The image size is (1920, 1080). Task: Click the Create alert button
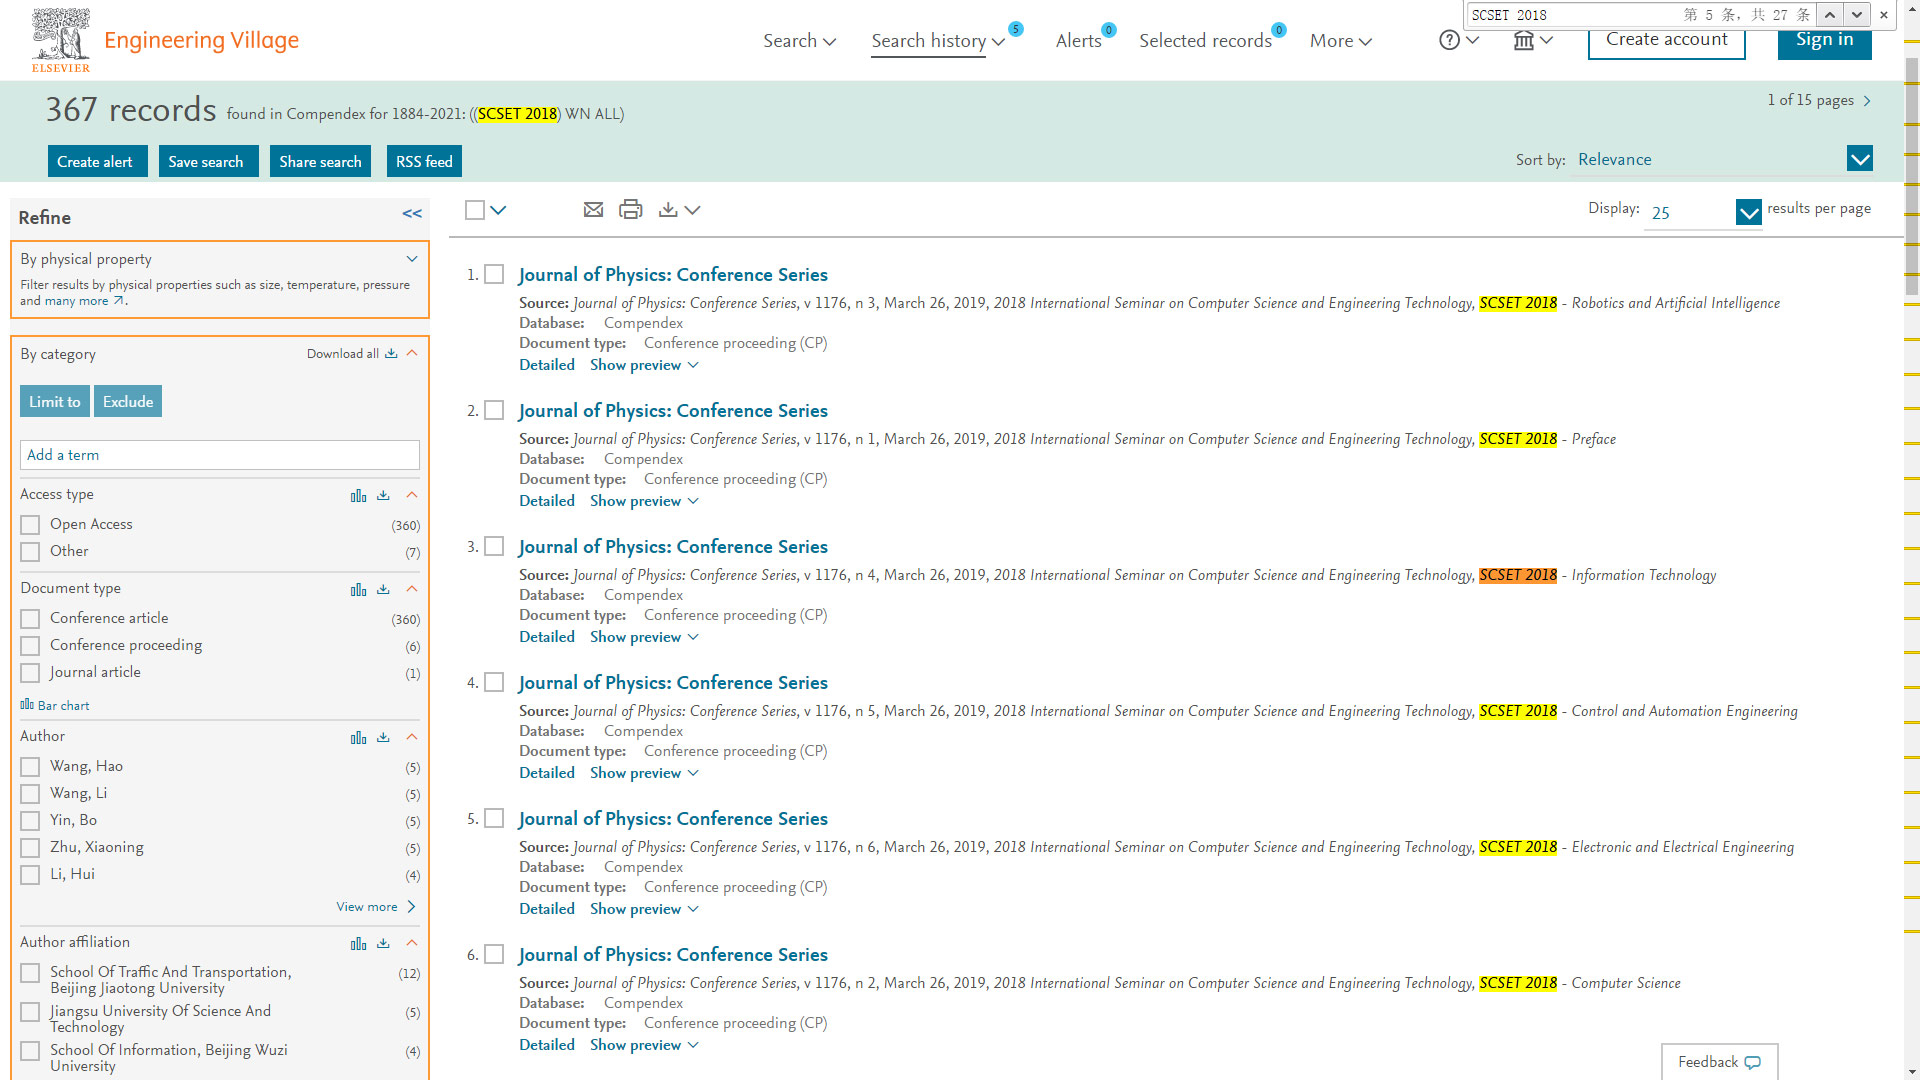click(x=98, y=162)
